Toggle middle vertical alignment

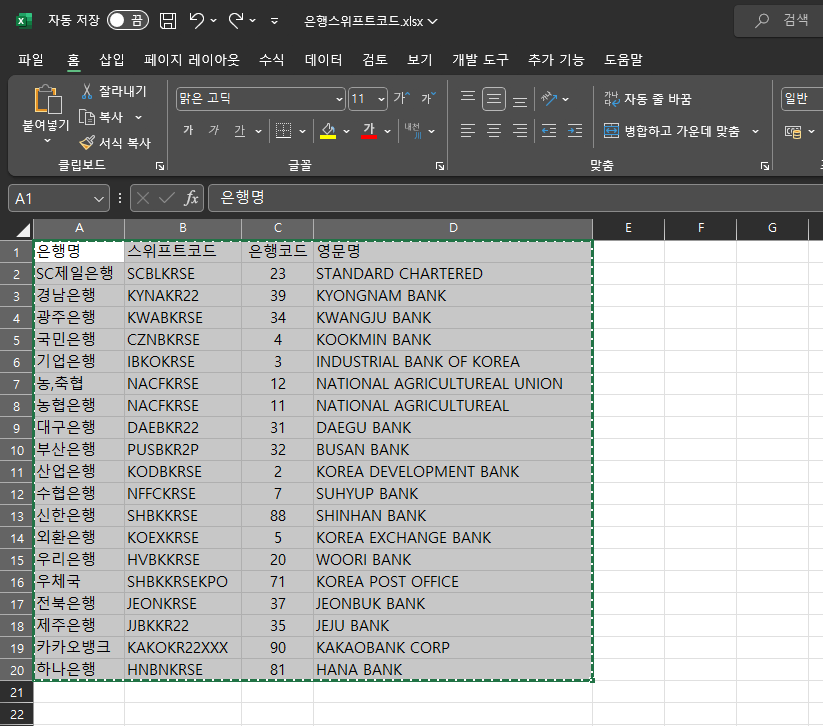coord(494,99)
